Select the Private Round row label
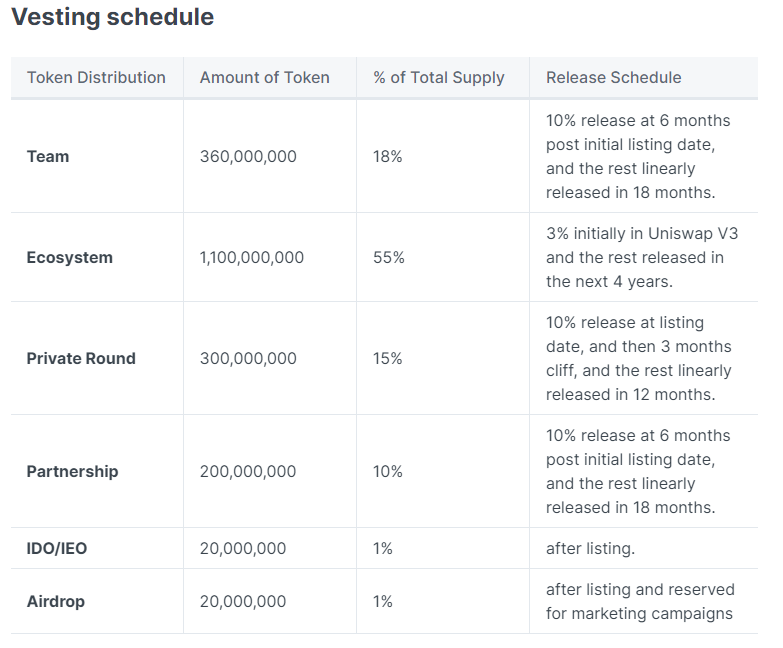 point(81,358)
